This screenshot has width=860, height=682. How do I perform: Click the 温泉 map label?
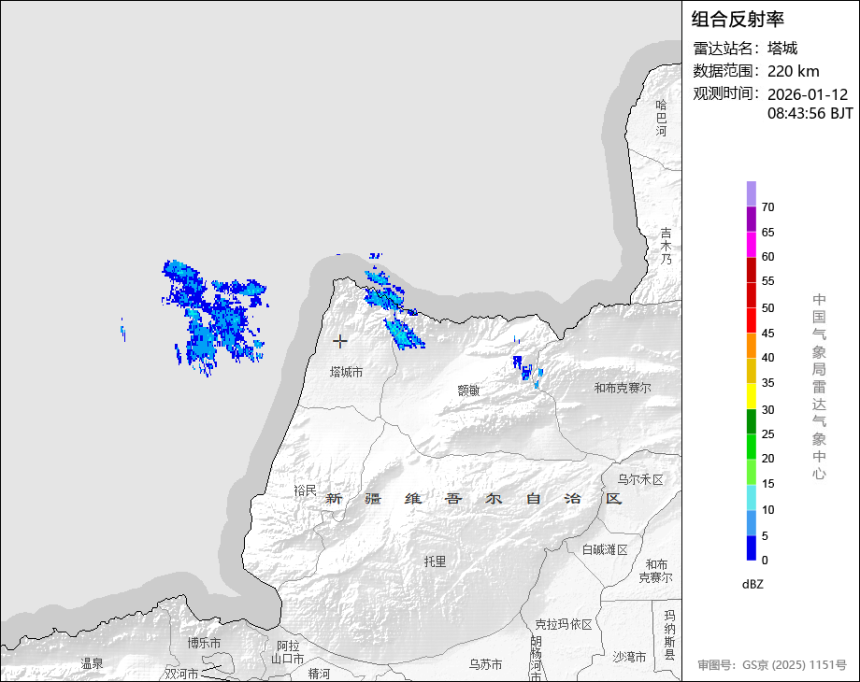click(92, 663)
